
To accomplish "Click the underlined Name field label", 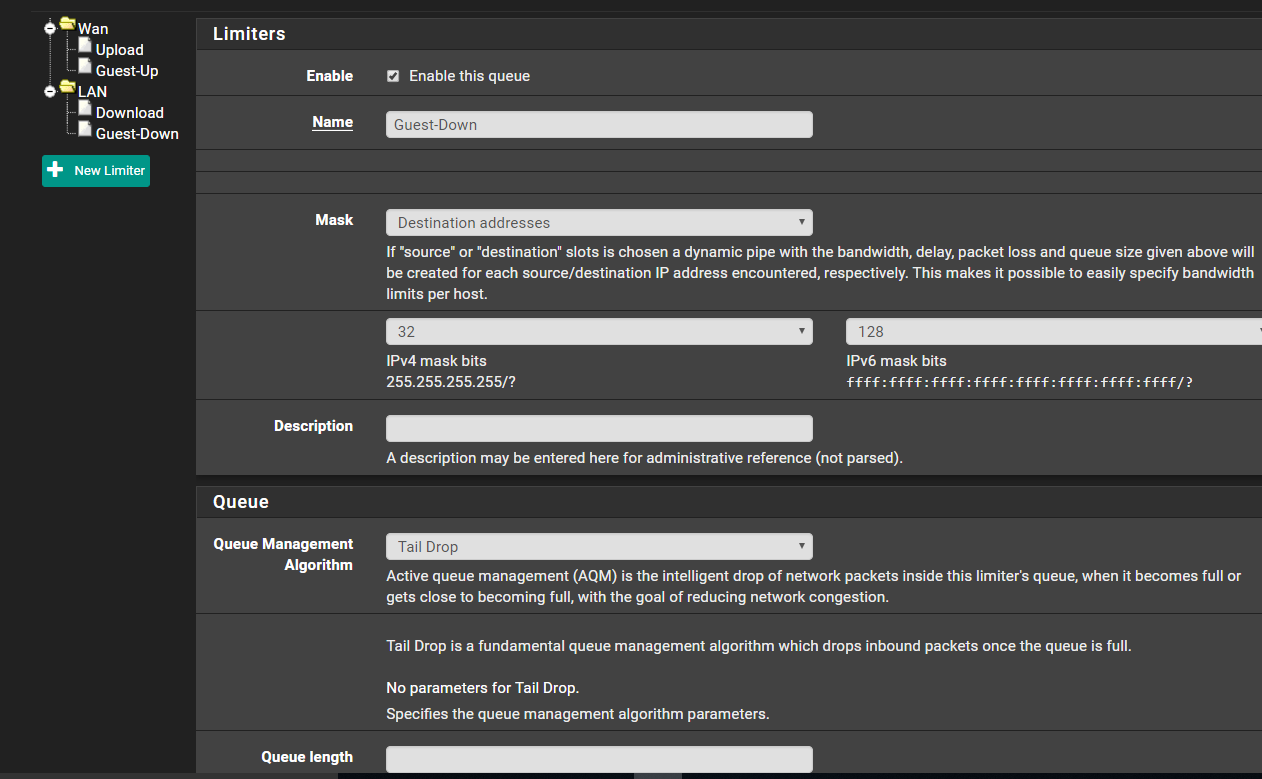I will [x=332, y=122].
